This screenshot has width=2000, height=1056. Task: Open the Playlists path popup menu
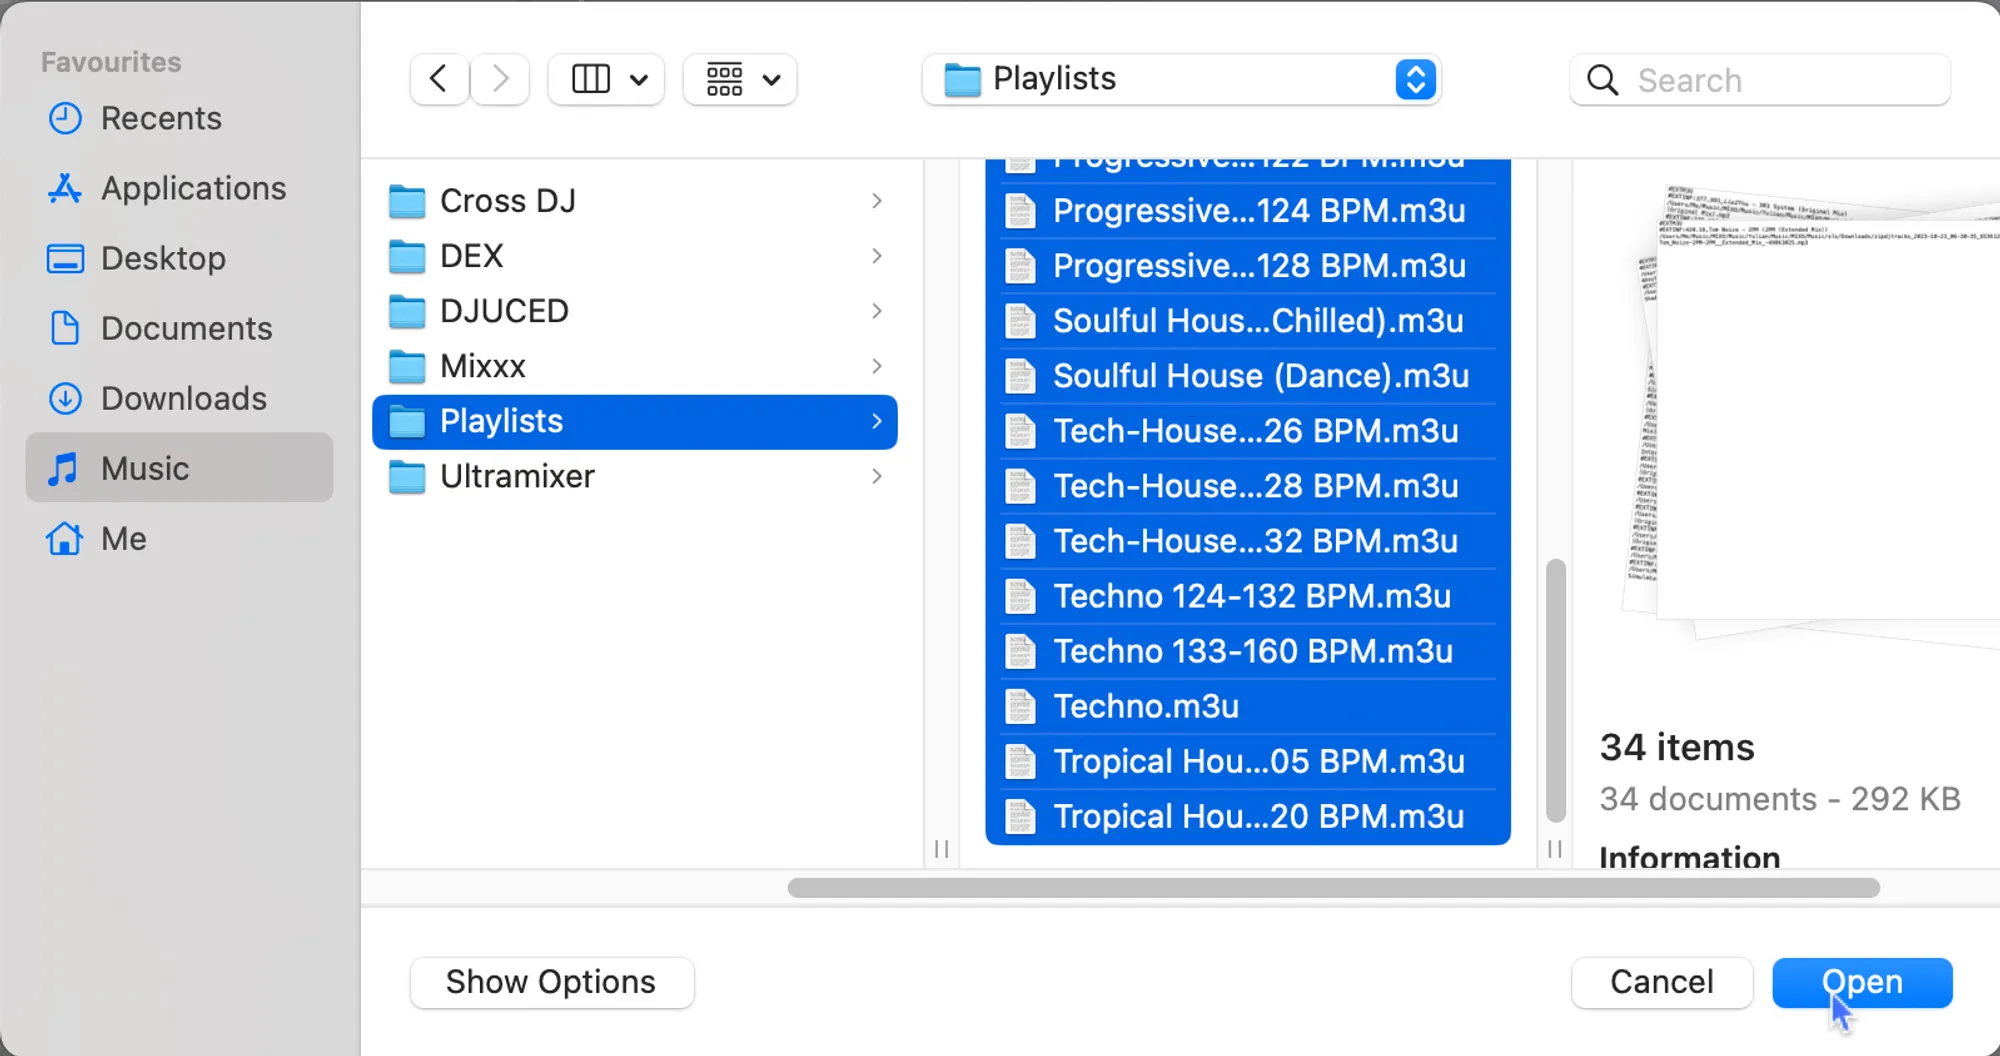[1180, 79]
